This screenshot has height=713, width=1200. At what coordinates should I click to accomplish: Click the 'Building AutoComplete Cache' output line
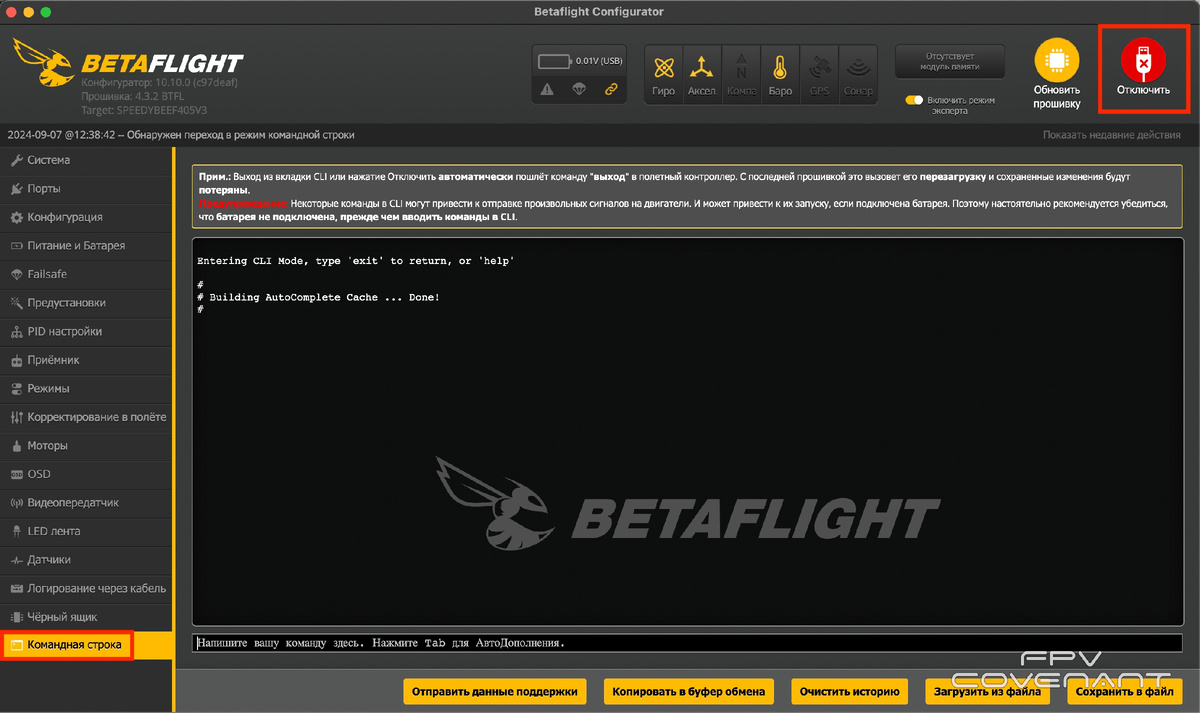click(318, 297)
